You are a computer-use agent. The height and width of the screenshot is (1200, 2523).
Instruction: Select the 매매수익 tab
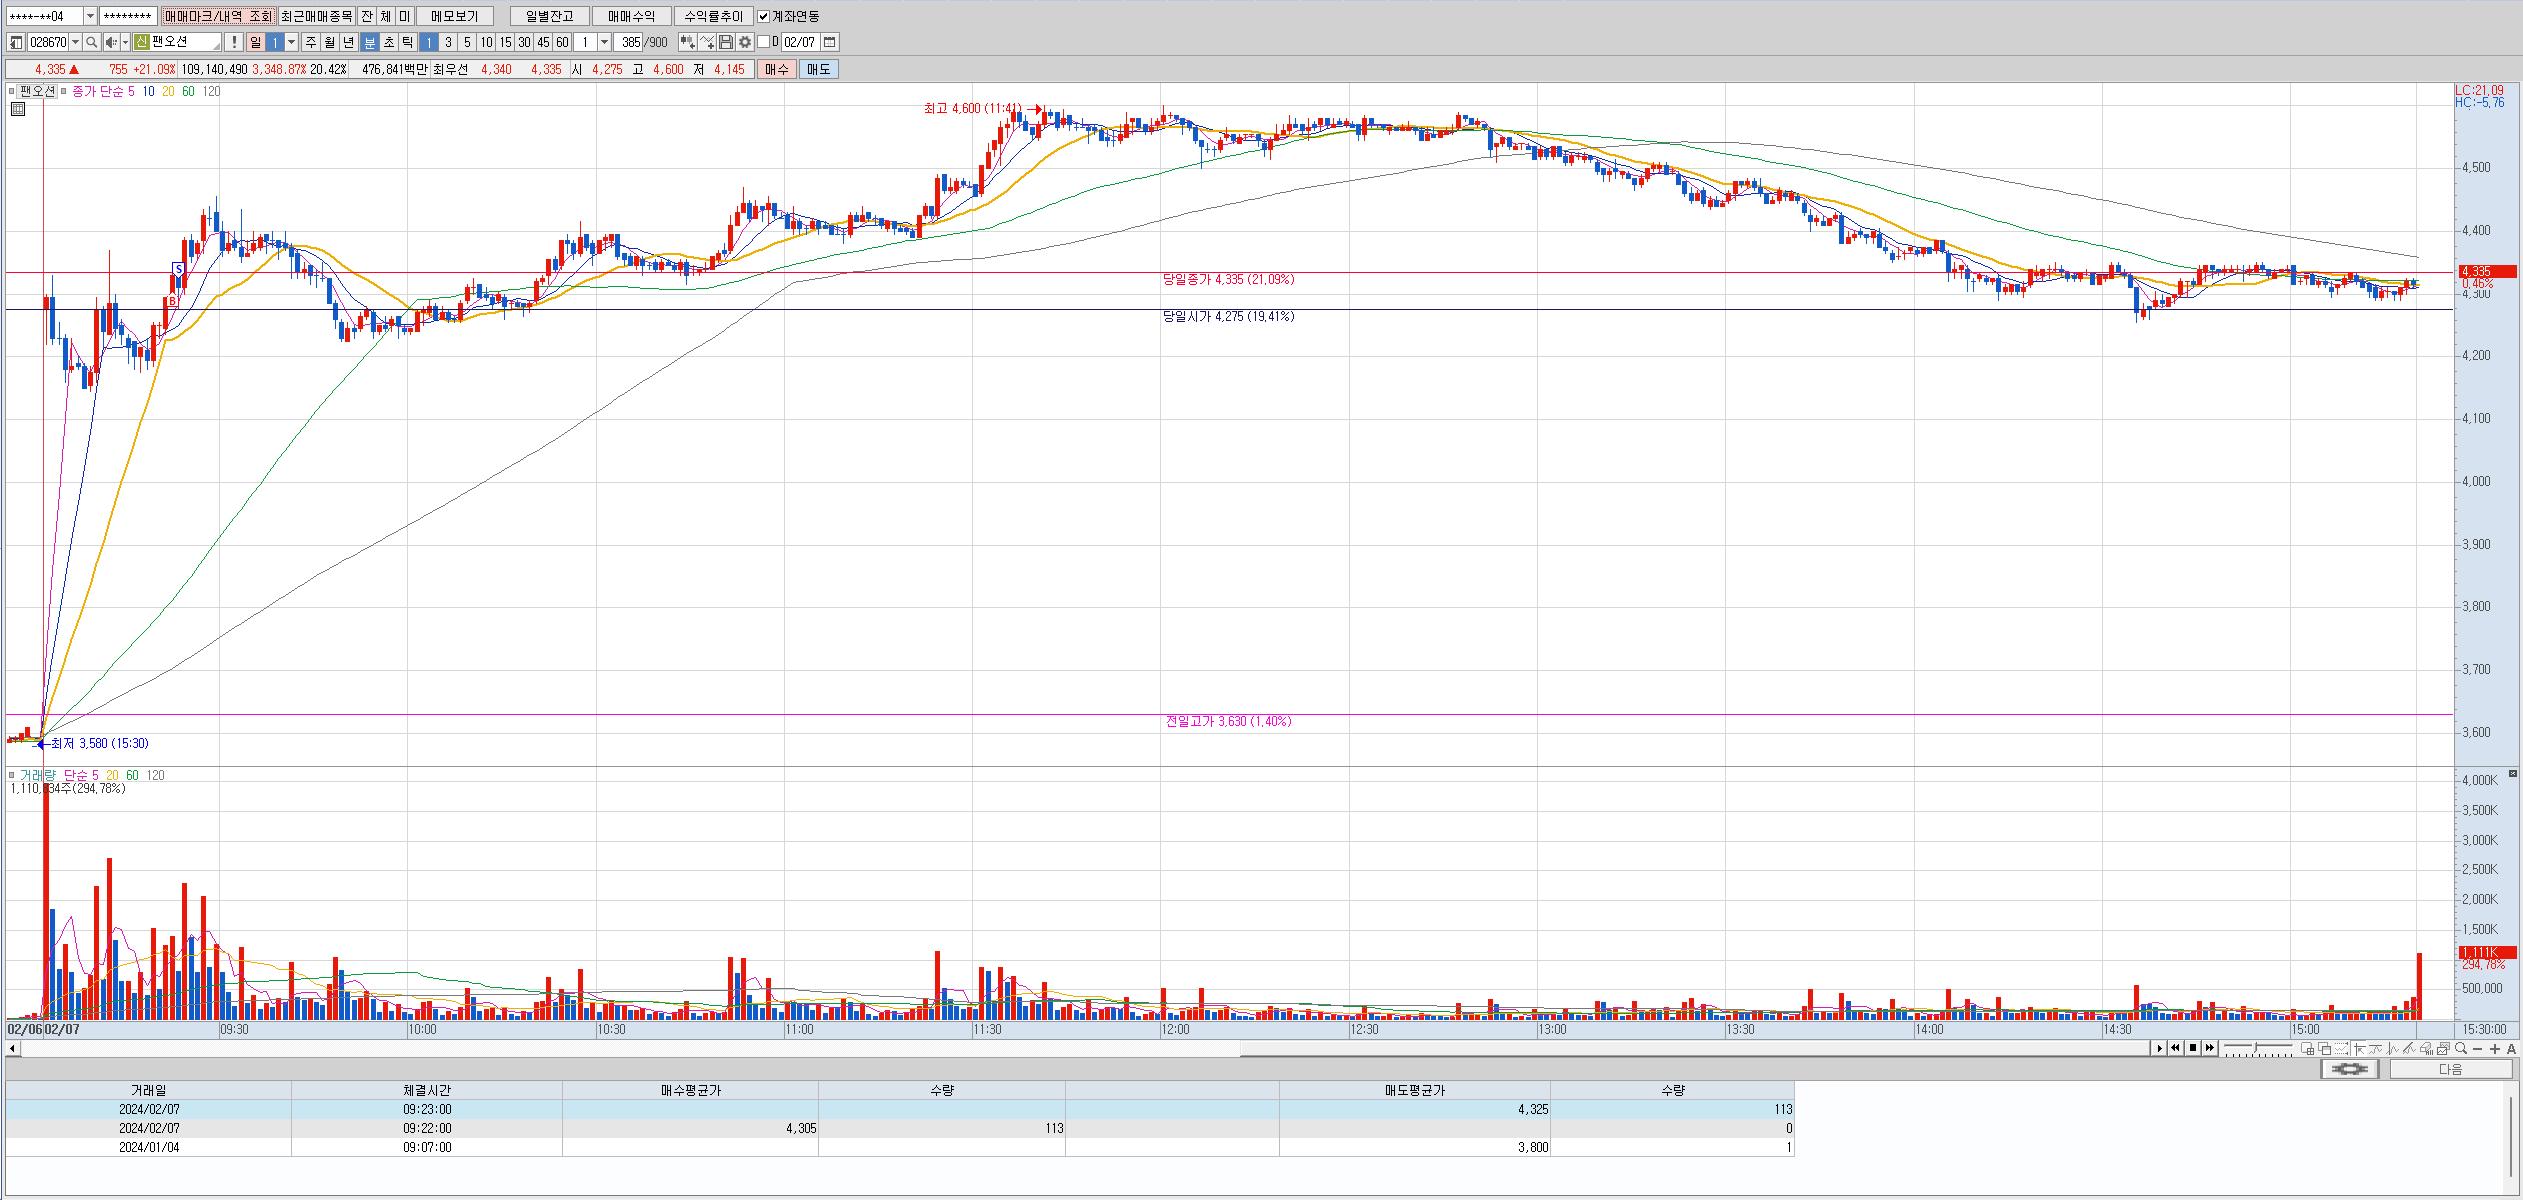pyautogui.click(x=631, y=16)
